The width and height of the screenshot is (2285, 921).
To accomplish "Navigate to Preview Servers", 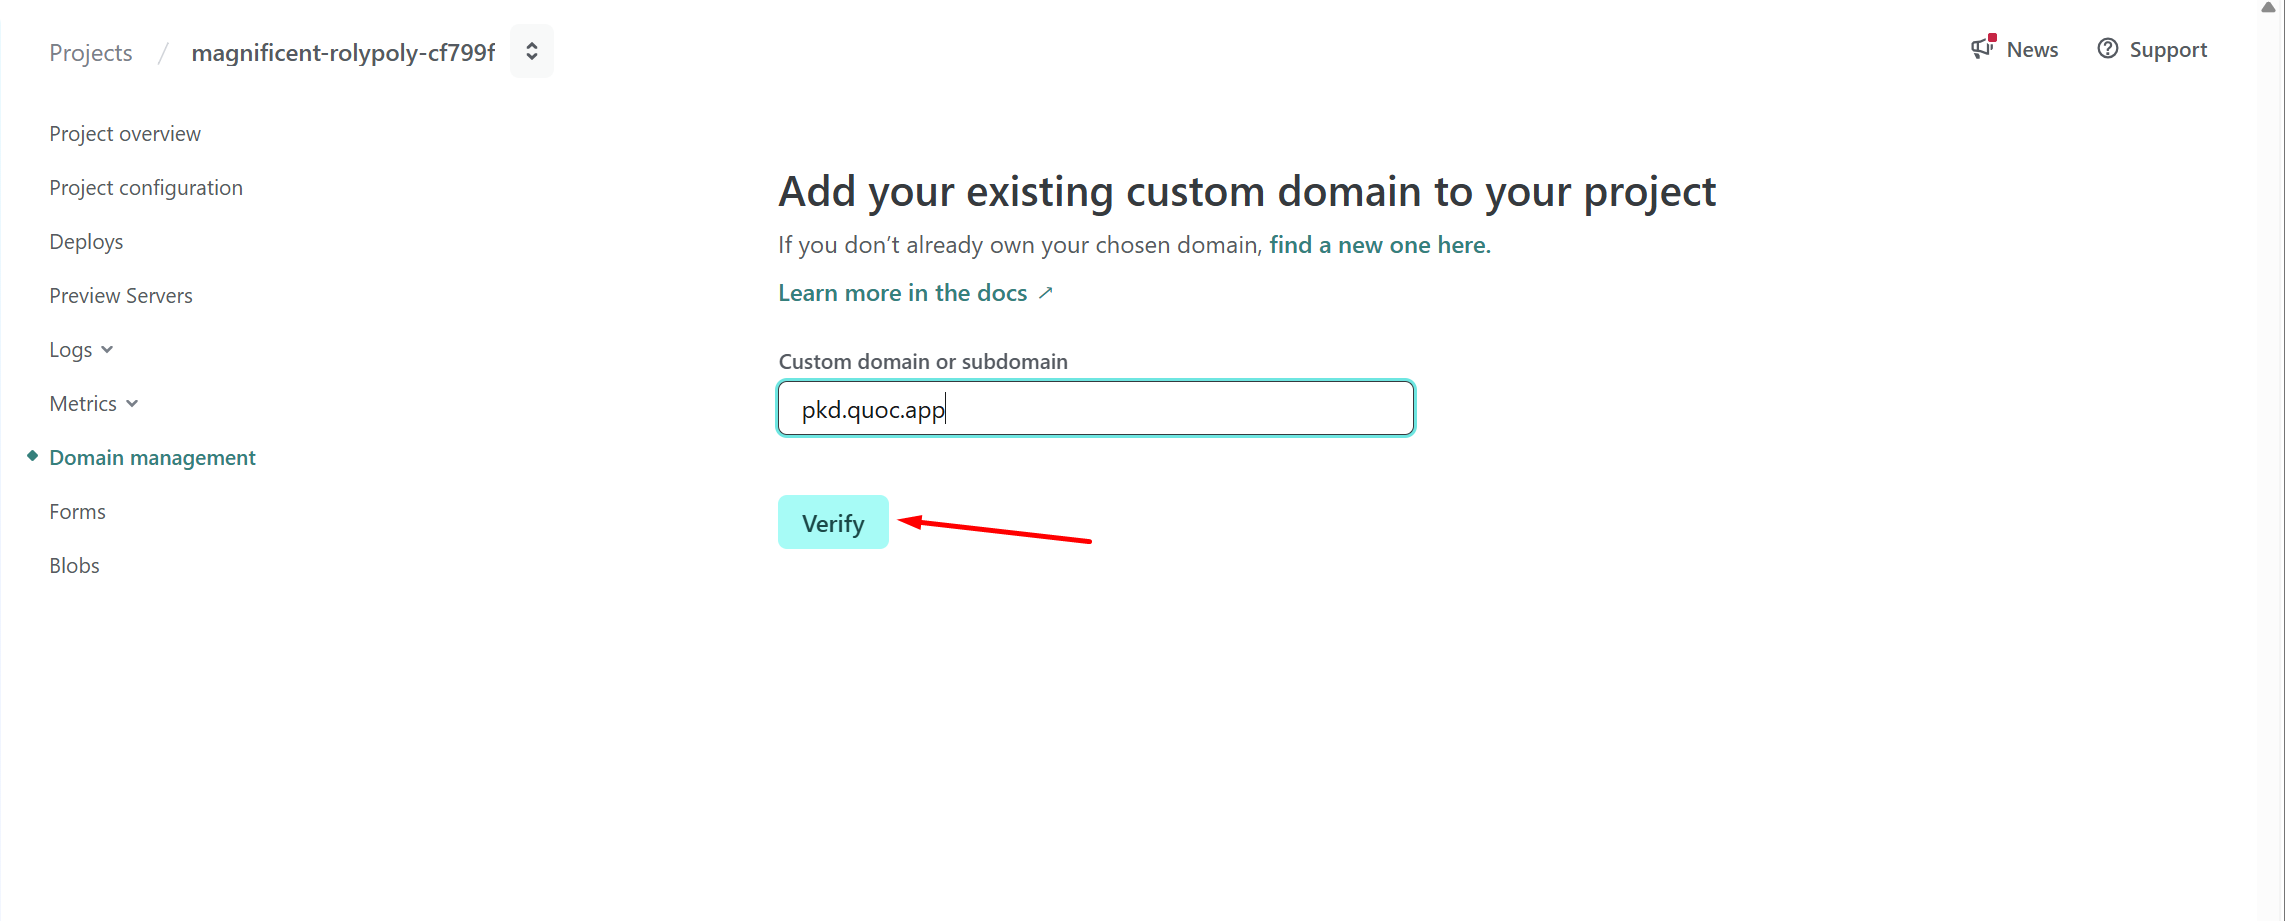I will (121, 296).
